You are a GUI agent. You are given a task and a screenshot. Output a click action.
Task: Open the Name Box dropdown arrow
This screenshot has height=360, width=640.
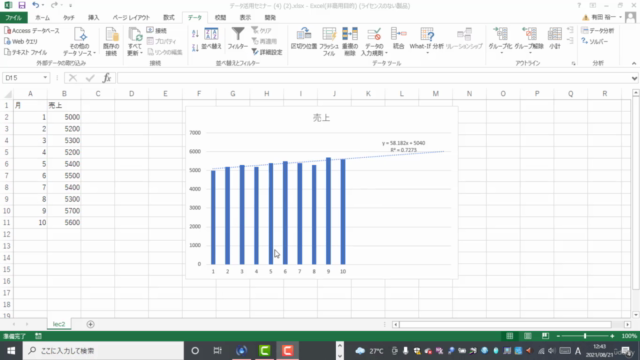point(45,78)
